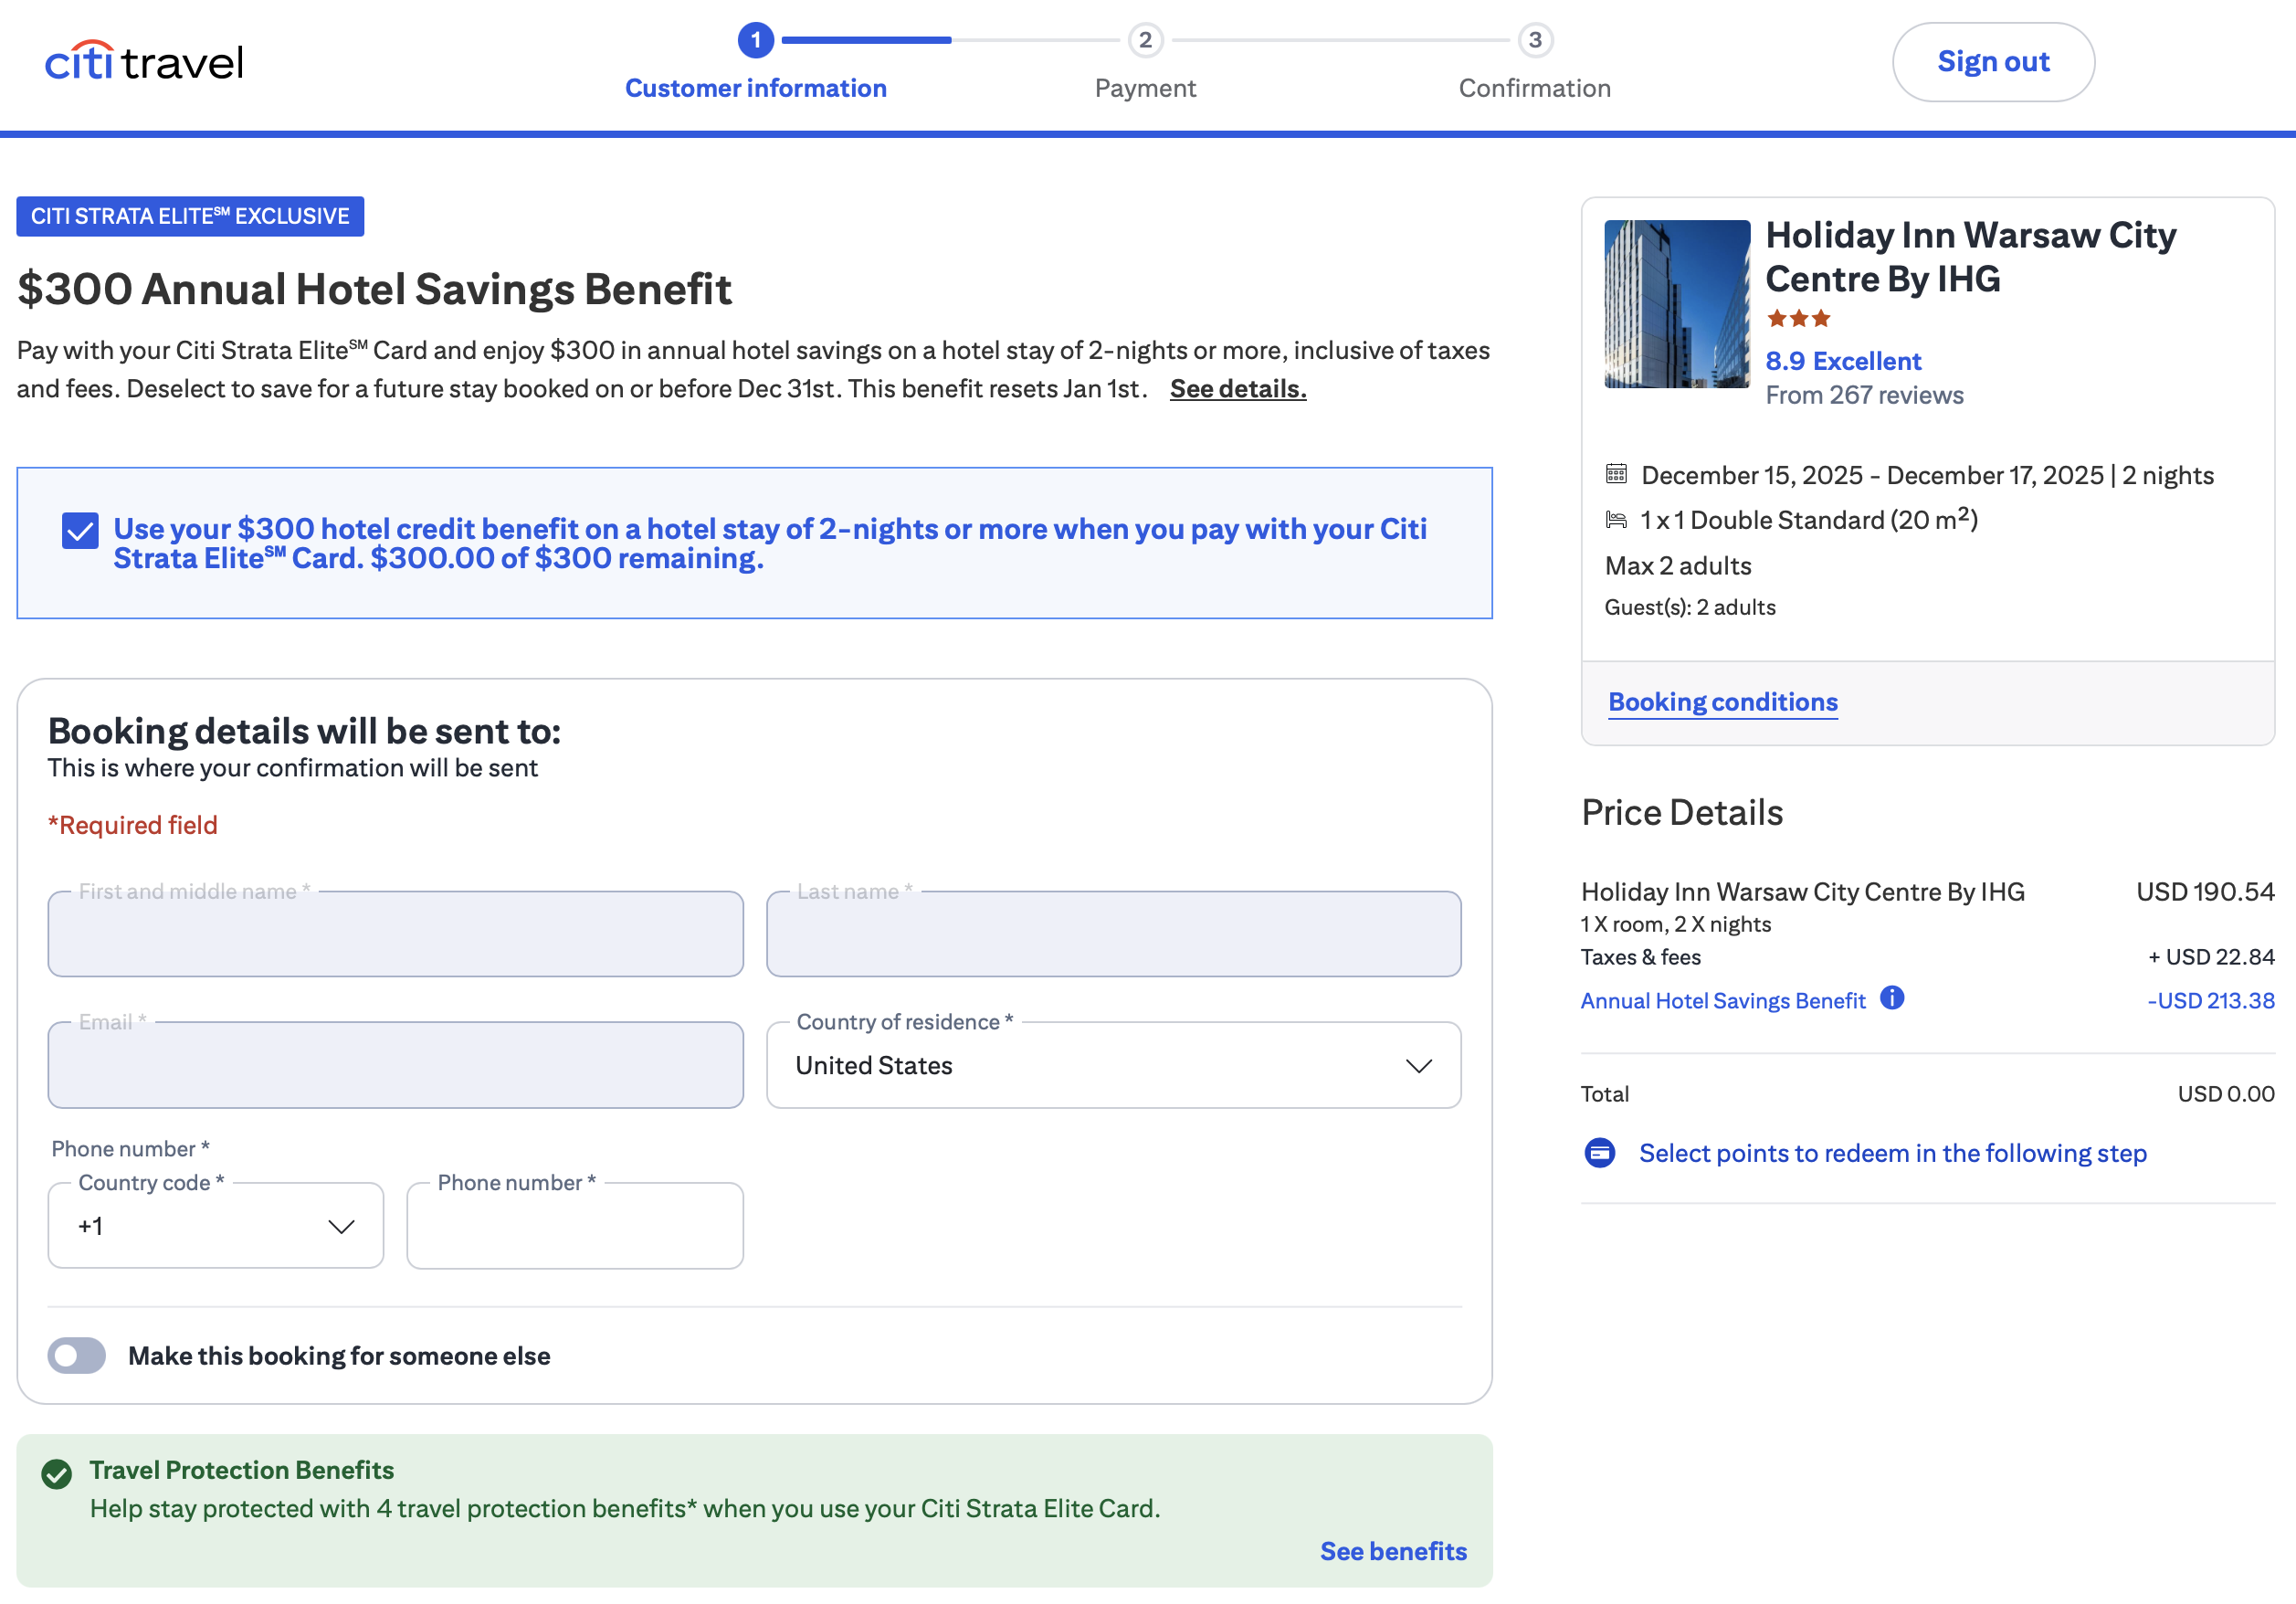The height and width of the screenshot is (1604, 2296).
Task: Click the First and middle name field
Action: click(396, 934)
